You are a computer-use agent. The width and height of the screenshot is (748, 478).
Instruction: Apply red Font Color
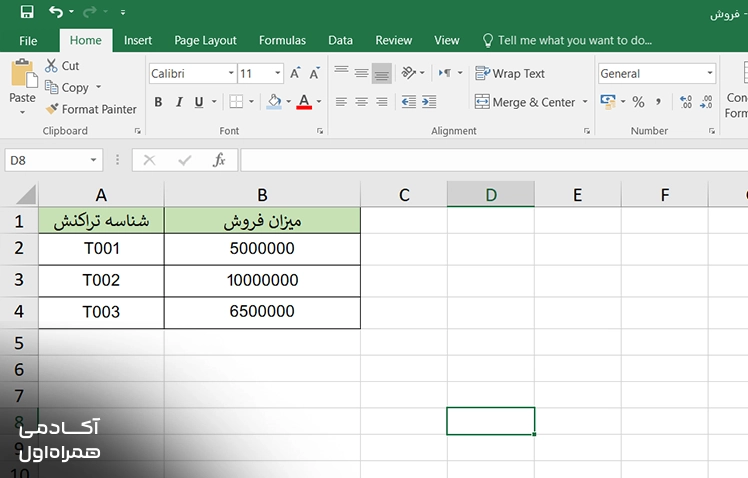pos(304,102)
